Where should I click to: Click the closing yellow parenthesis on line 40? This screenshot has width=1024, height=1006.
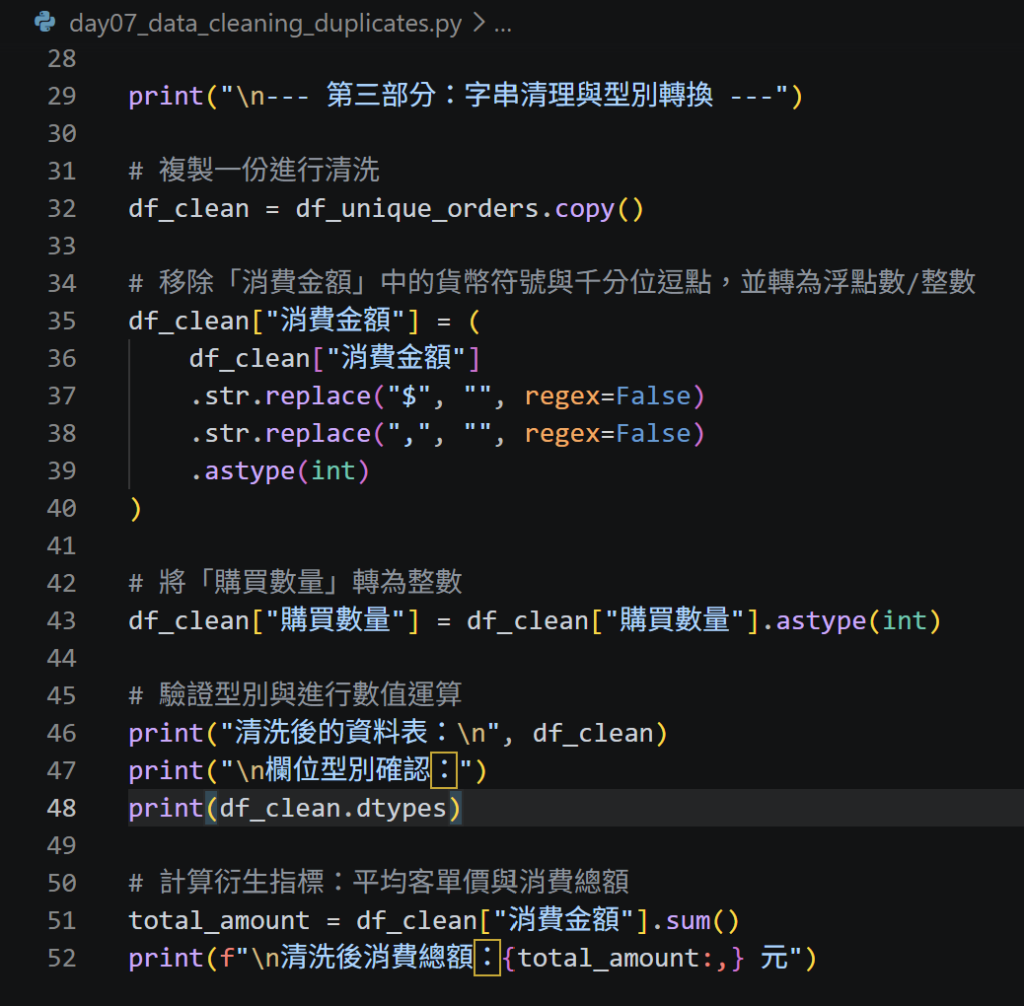click(x=135, y=508)
